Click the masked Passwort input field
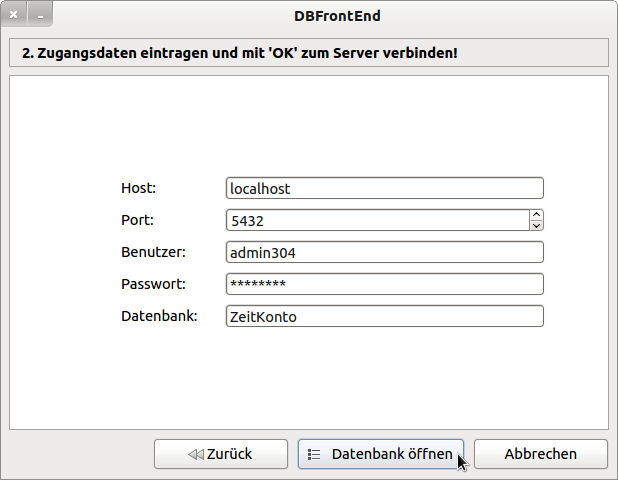 coord(384,284)
